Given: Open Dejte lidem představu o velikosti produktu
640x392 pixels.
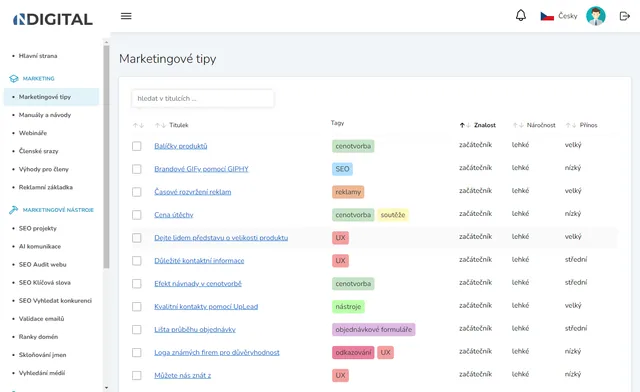Looking at the screenshot, I should (x=221, y=238).
